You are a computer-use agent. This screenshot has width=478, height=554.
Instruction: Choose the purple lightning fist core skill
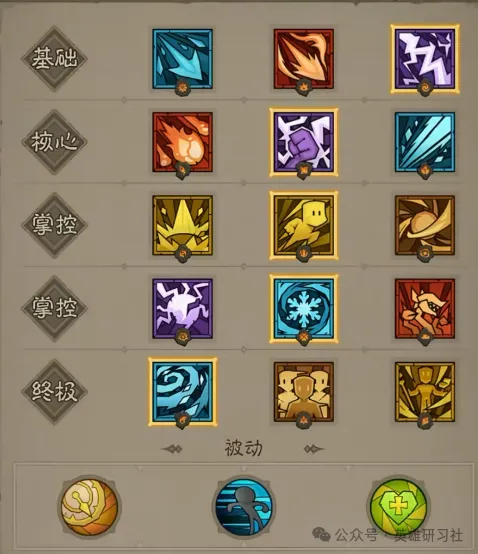(x=304, y=142)
